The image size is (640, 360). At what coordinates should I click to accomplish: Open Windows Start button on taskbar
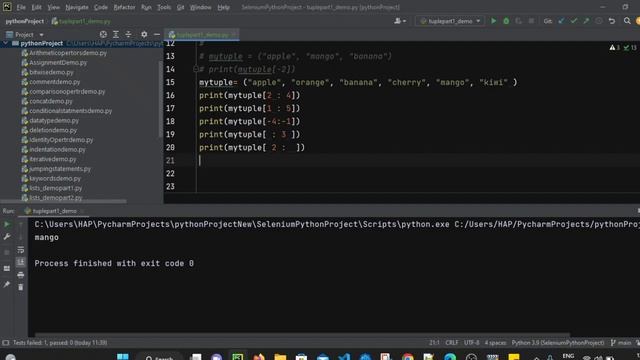pos(122,357)
